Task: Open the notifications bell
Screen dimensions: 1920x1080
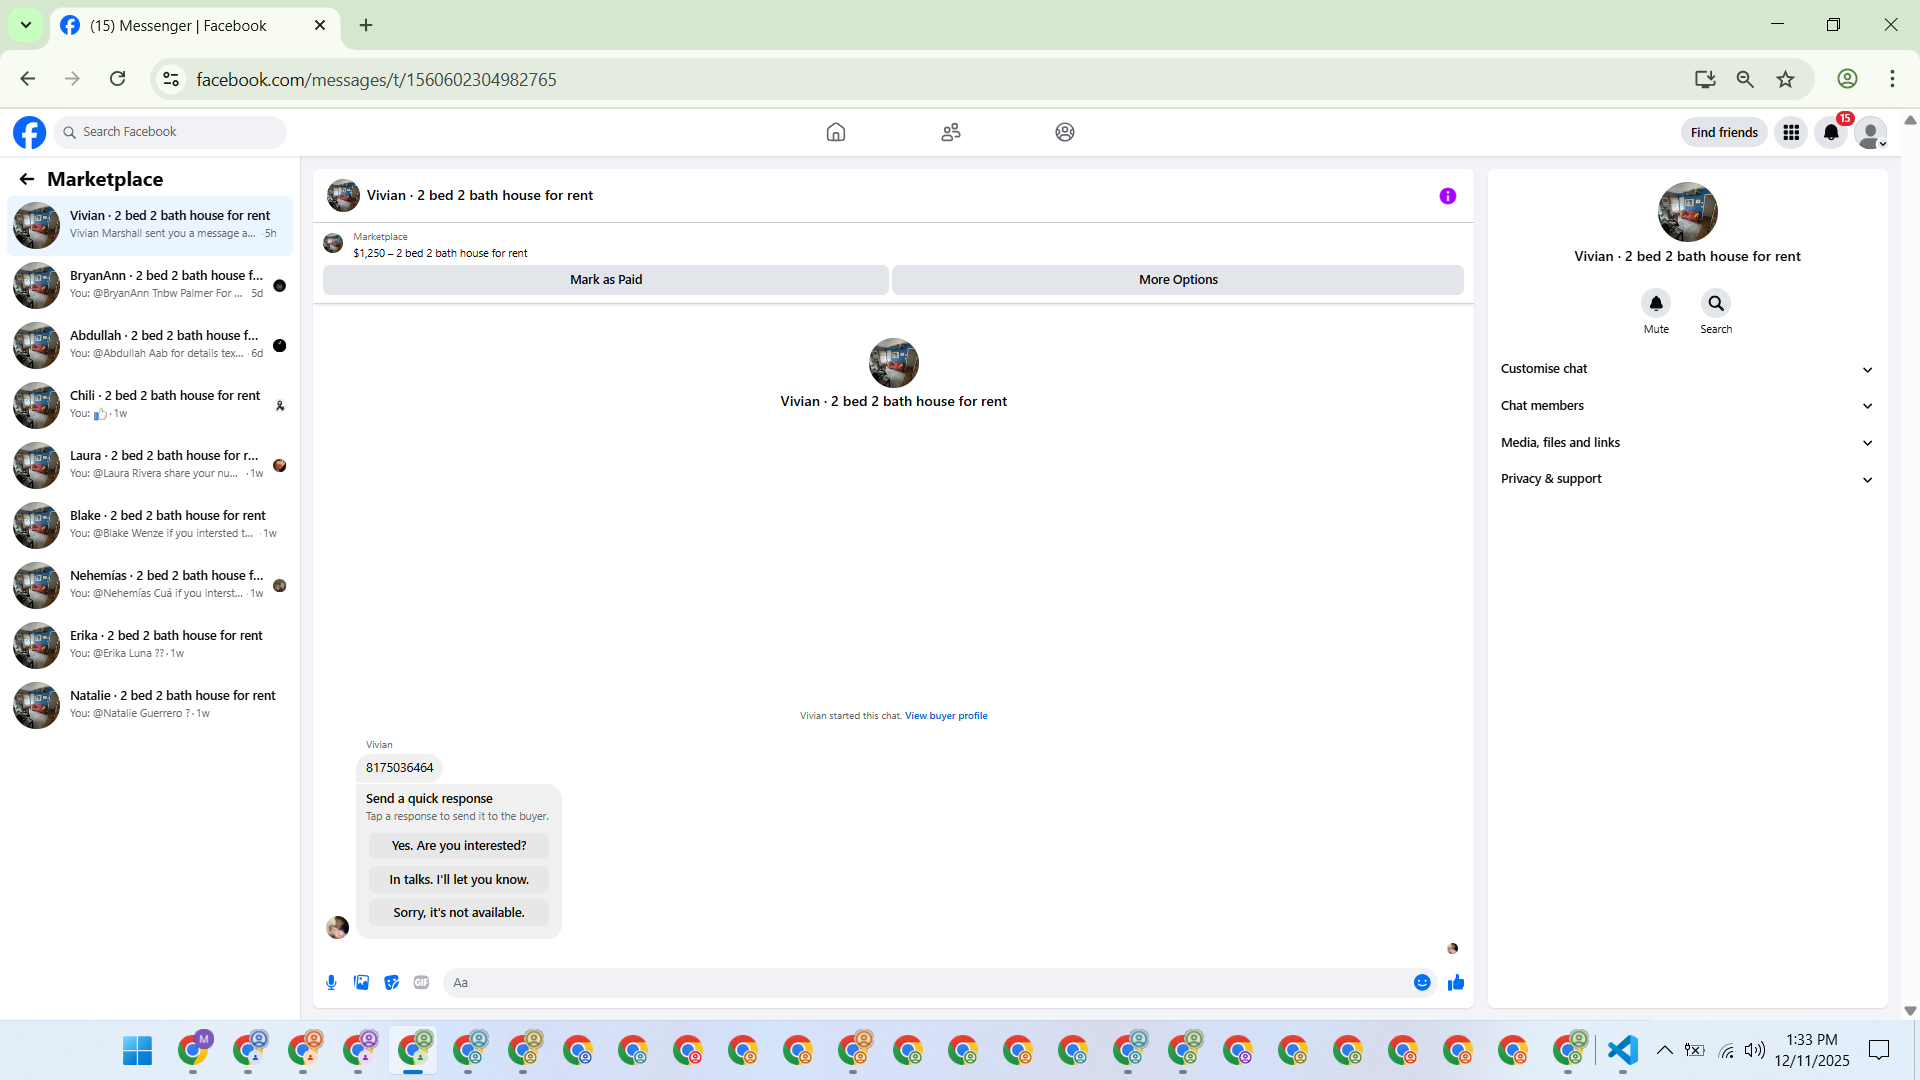Action: pos(1830,132)
